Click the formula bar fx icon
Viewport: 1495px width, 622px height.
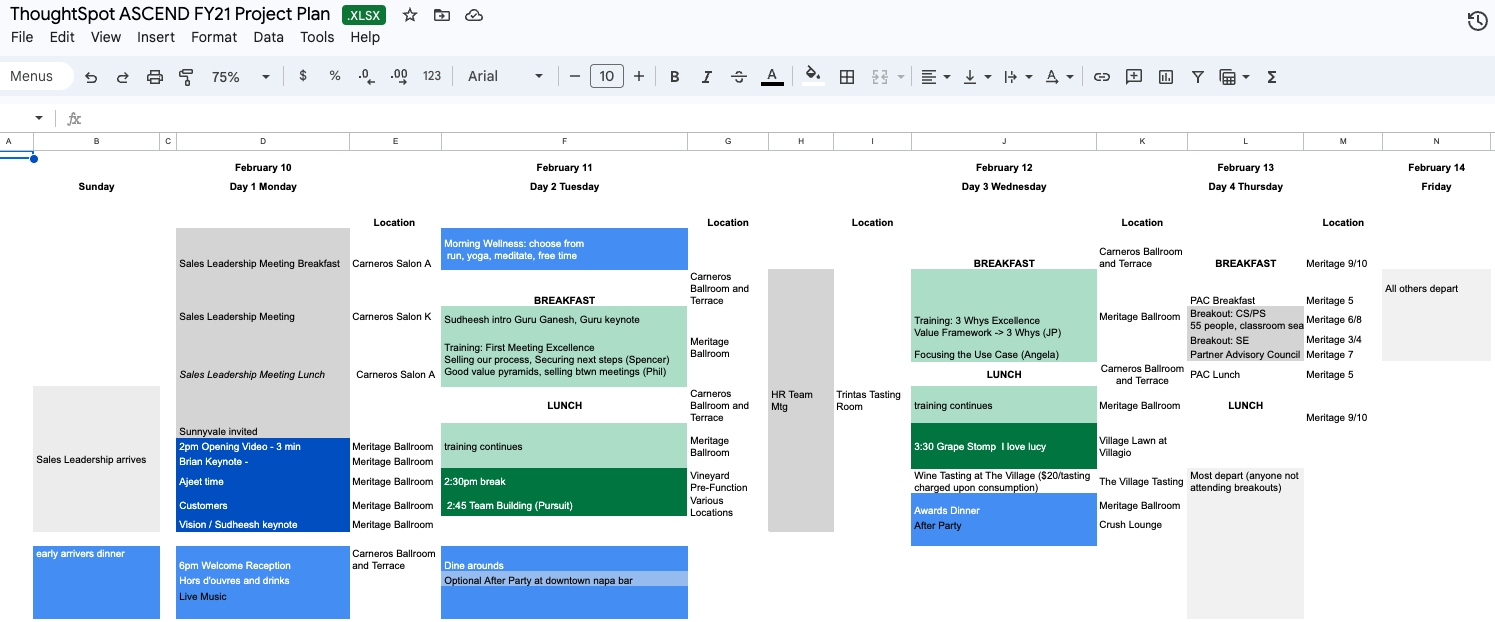point(74,118)
